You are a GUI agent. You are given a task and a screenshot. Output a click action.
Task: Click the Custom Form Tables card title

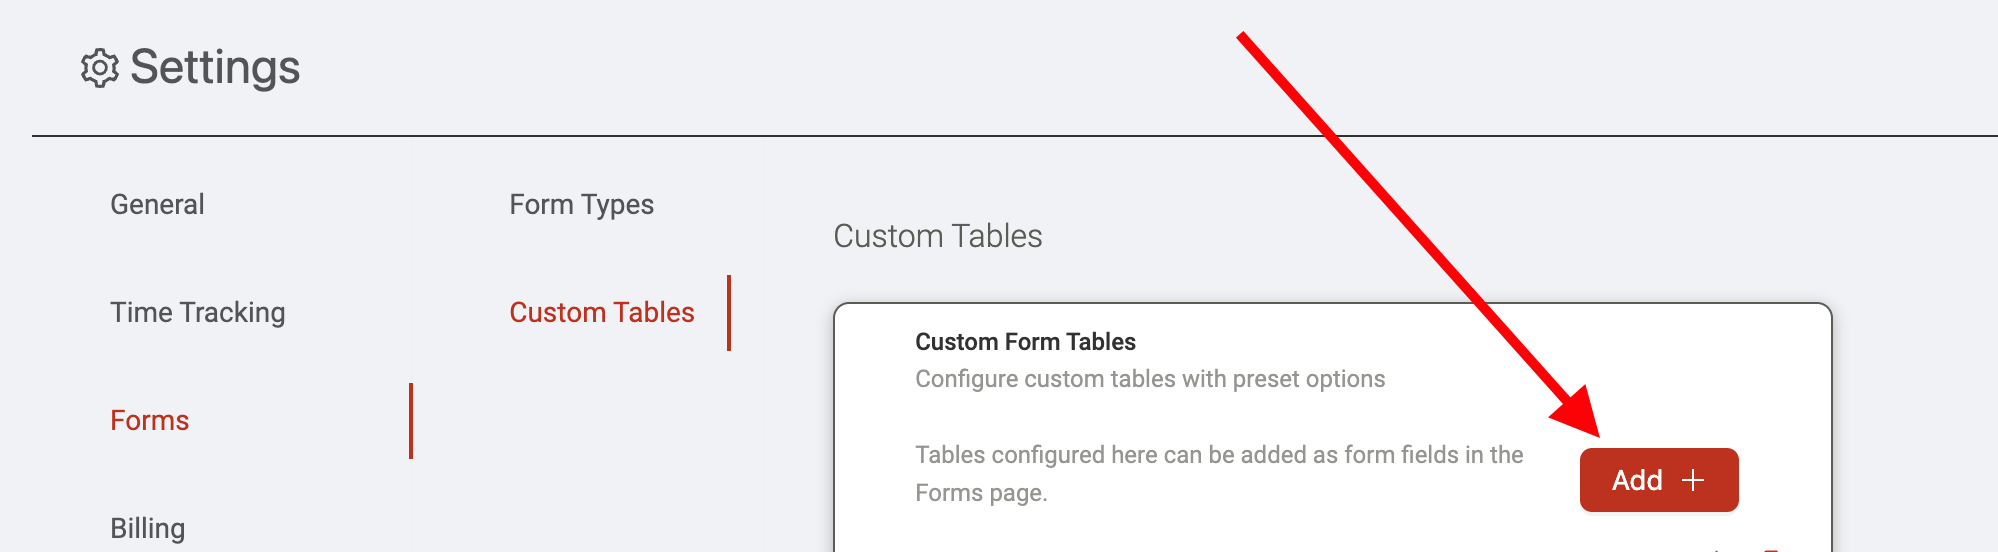click(1025, 342)
